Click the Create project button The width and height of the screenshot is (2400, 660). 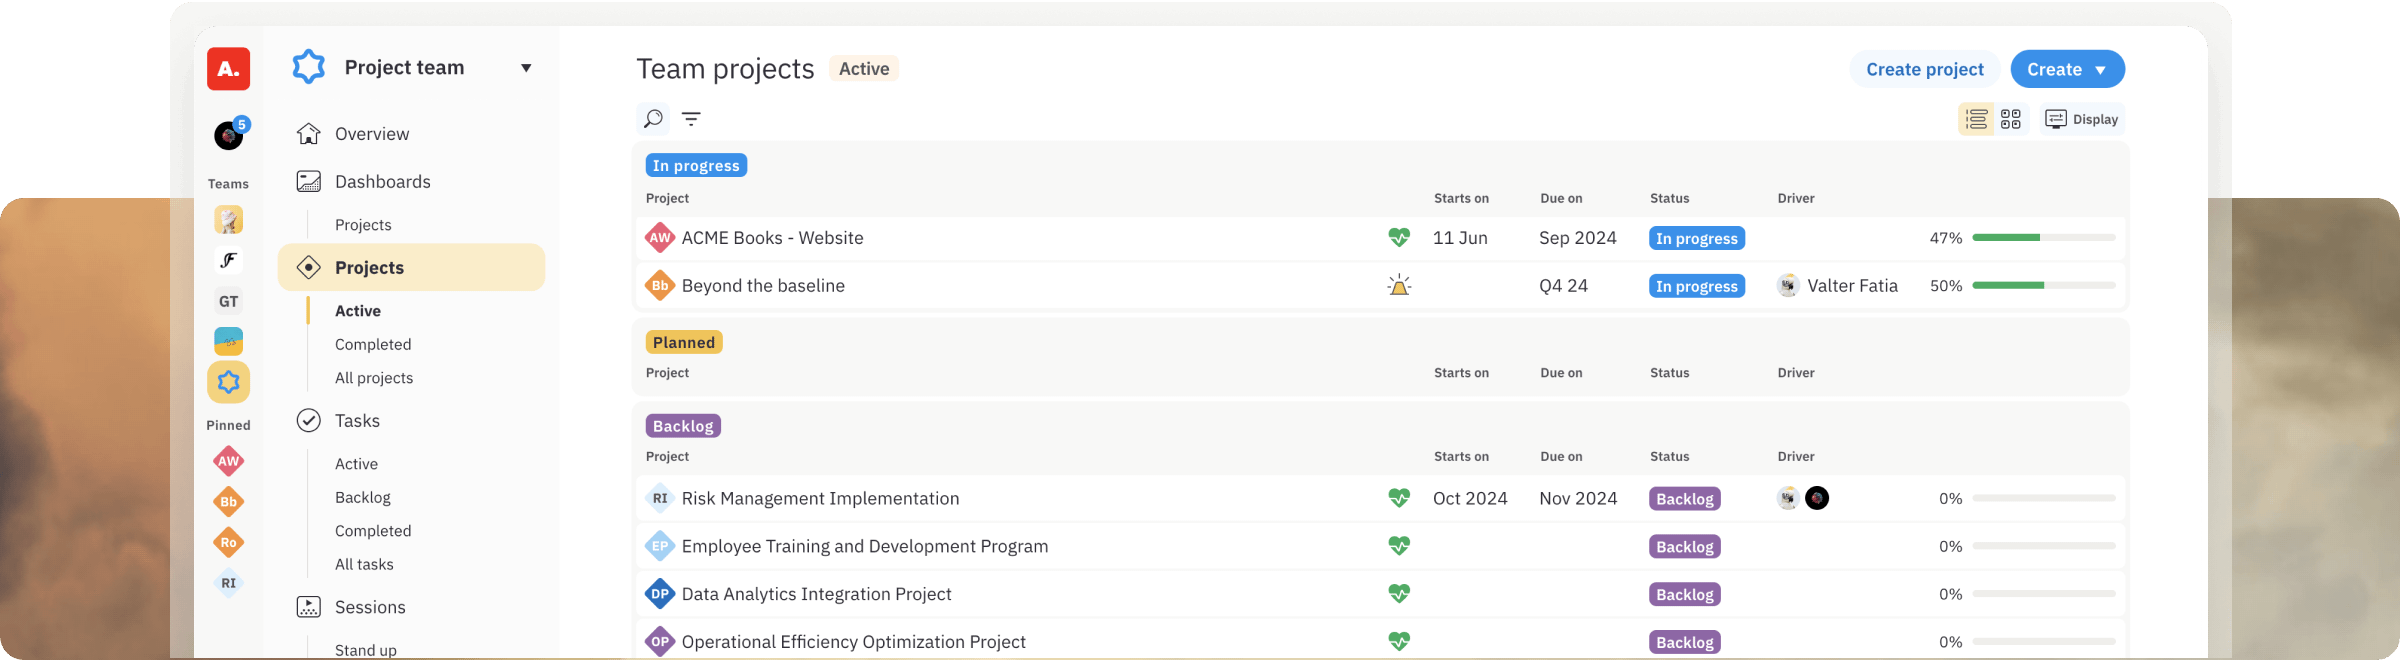[x=1925, y=69]
